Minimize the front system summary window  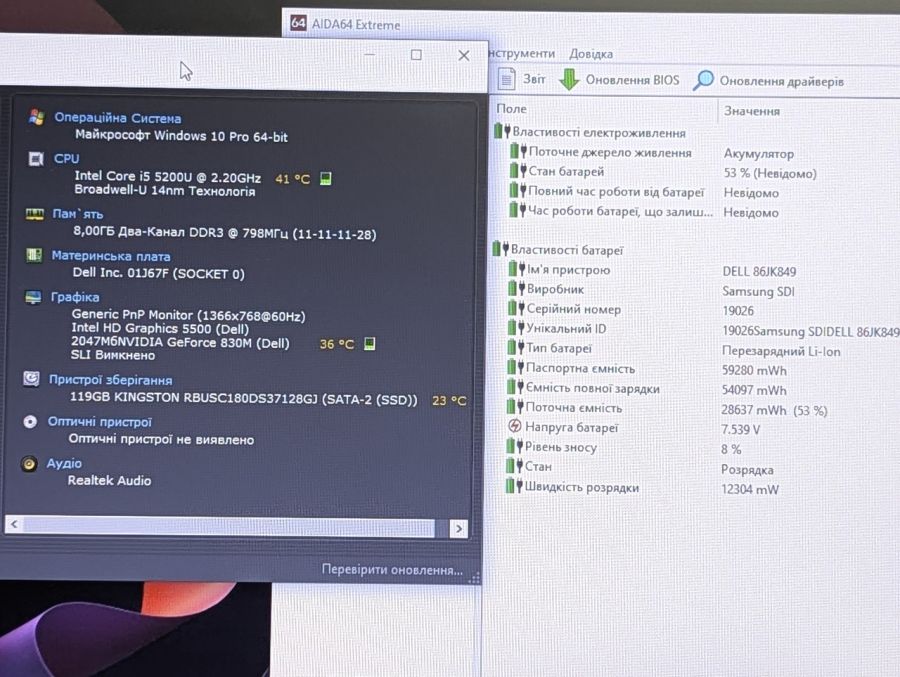coord(370,55)
